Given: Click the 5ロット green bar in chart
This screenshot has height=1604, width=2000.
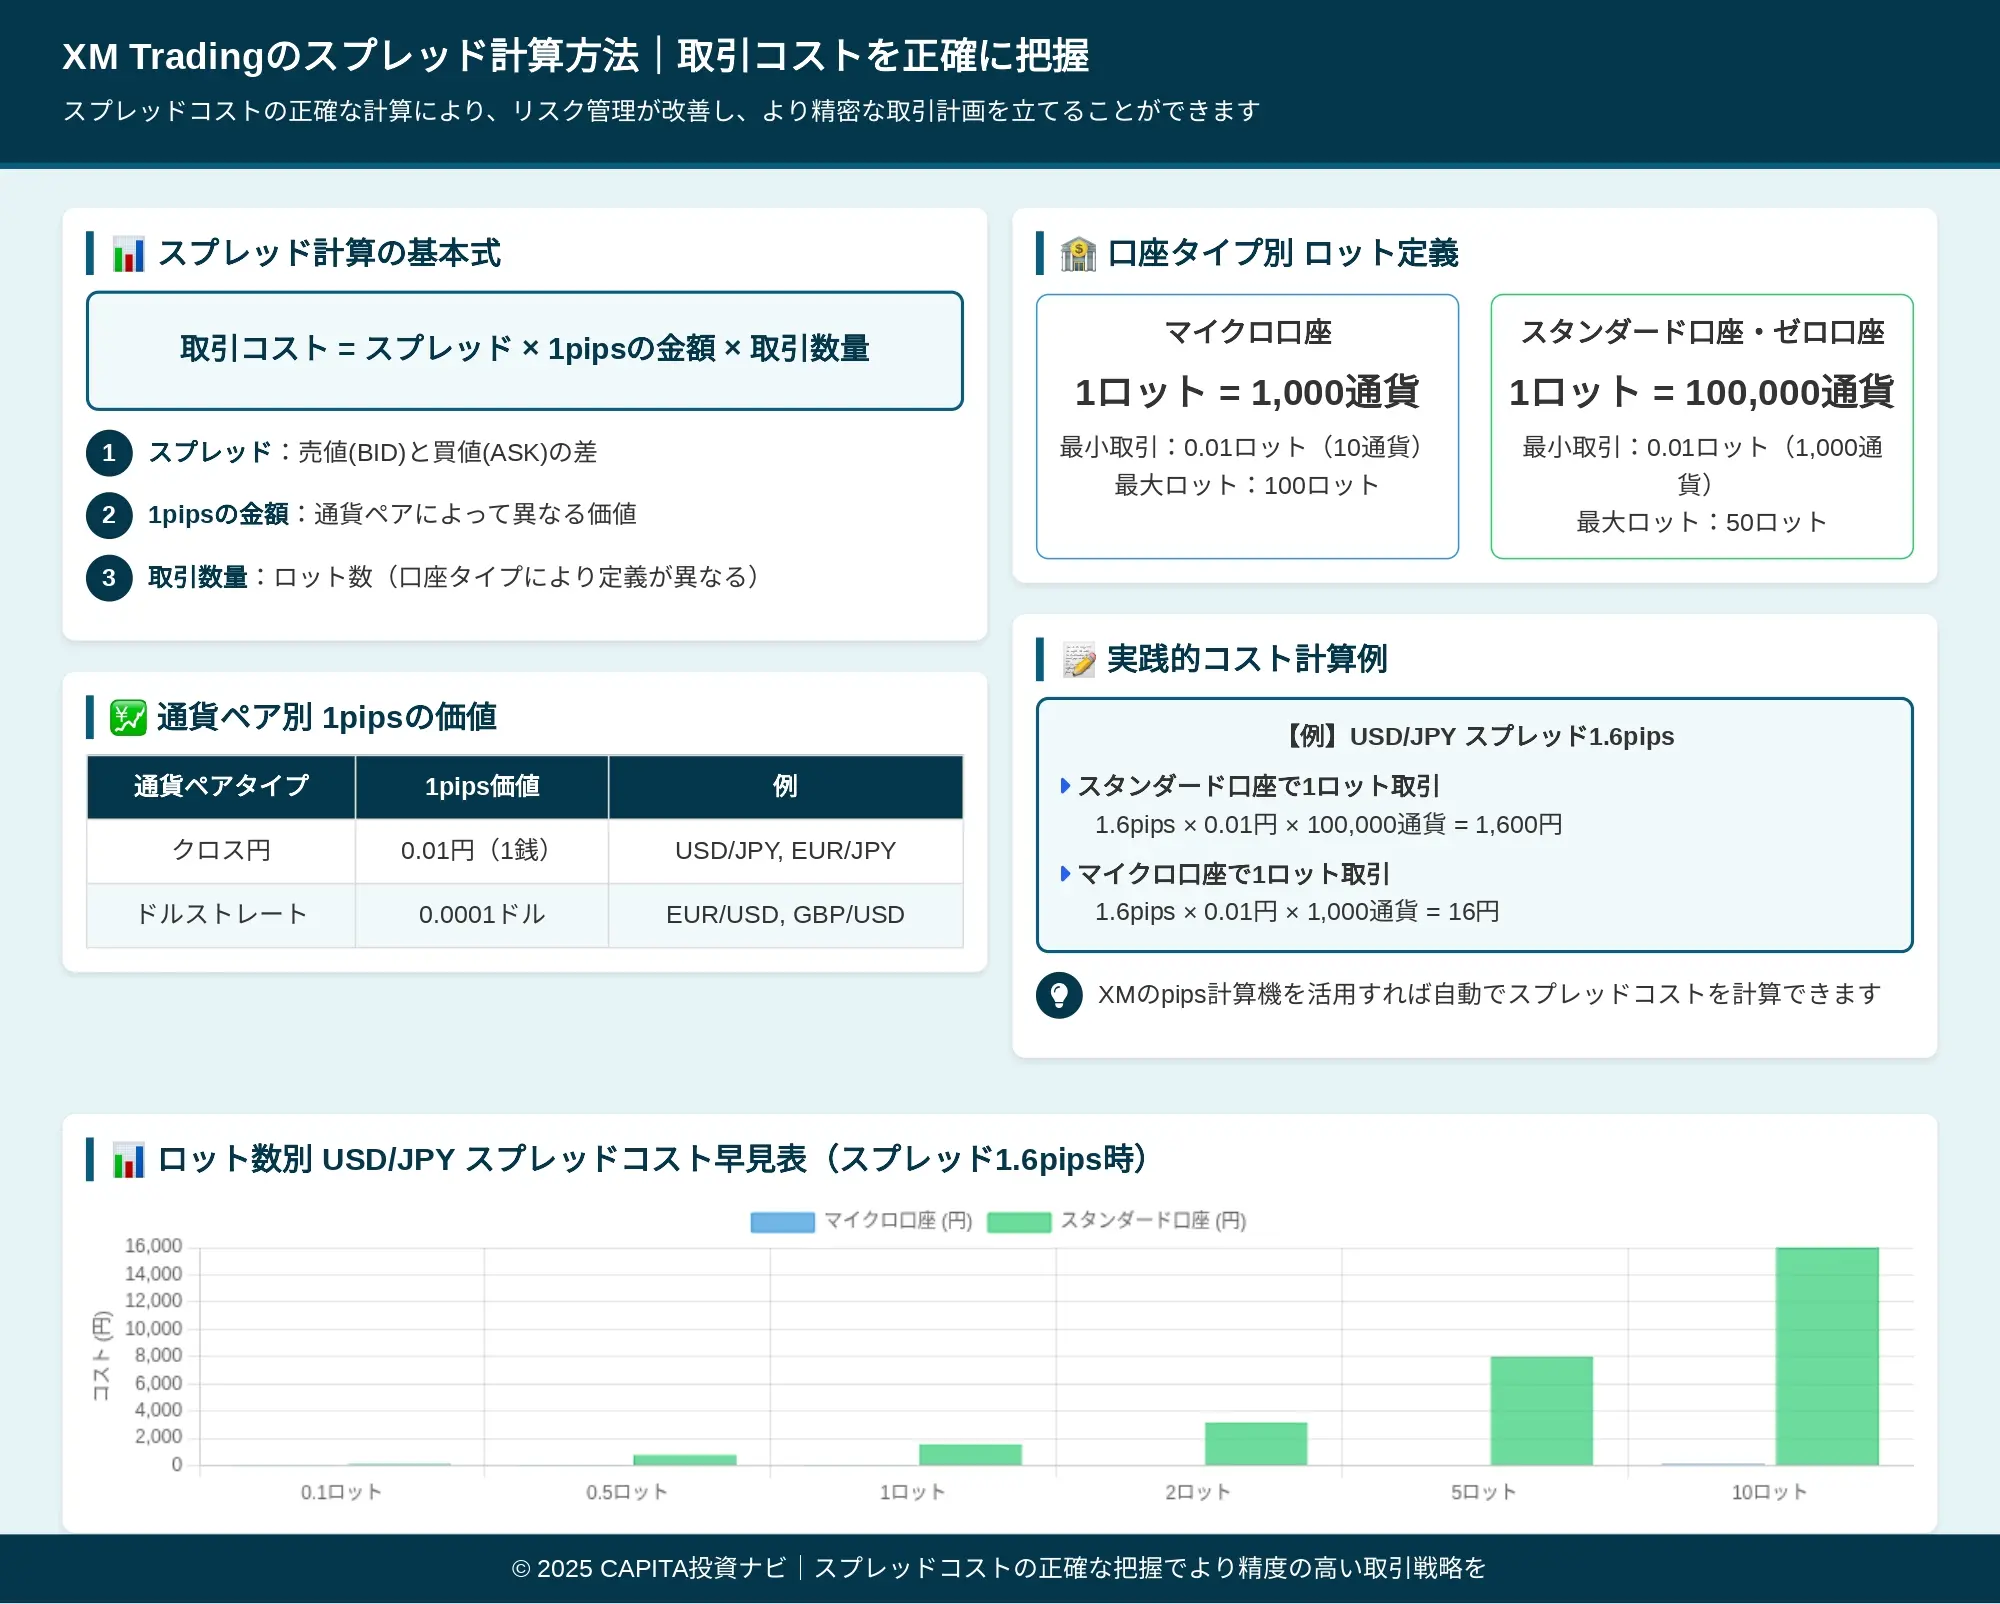Looking at the screenshot, I should 1541,1411.
